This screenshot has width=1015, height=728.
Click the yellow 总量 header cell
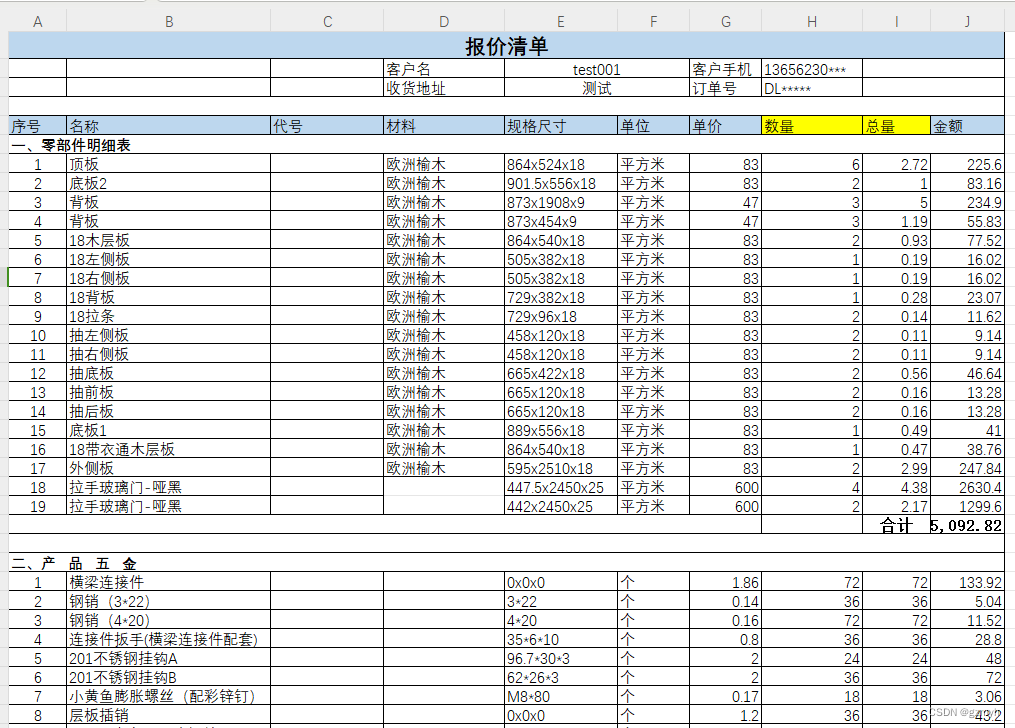(x=897, y=126)
